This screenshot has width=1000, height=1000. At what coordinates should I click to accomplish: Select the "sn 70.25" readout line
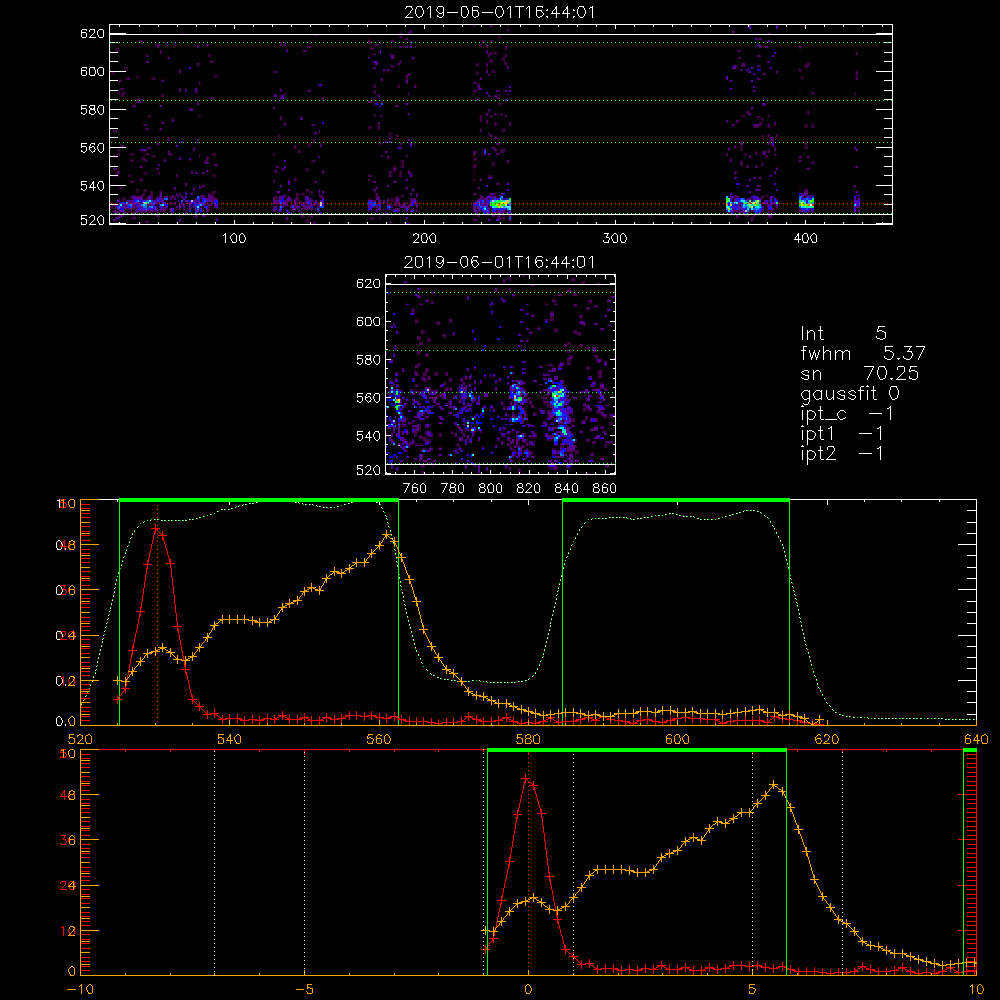pos(860,373)
